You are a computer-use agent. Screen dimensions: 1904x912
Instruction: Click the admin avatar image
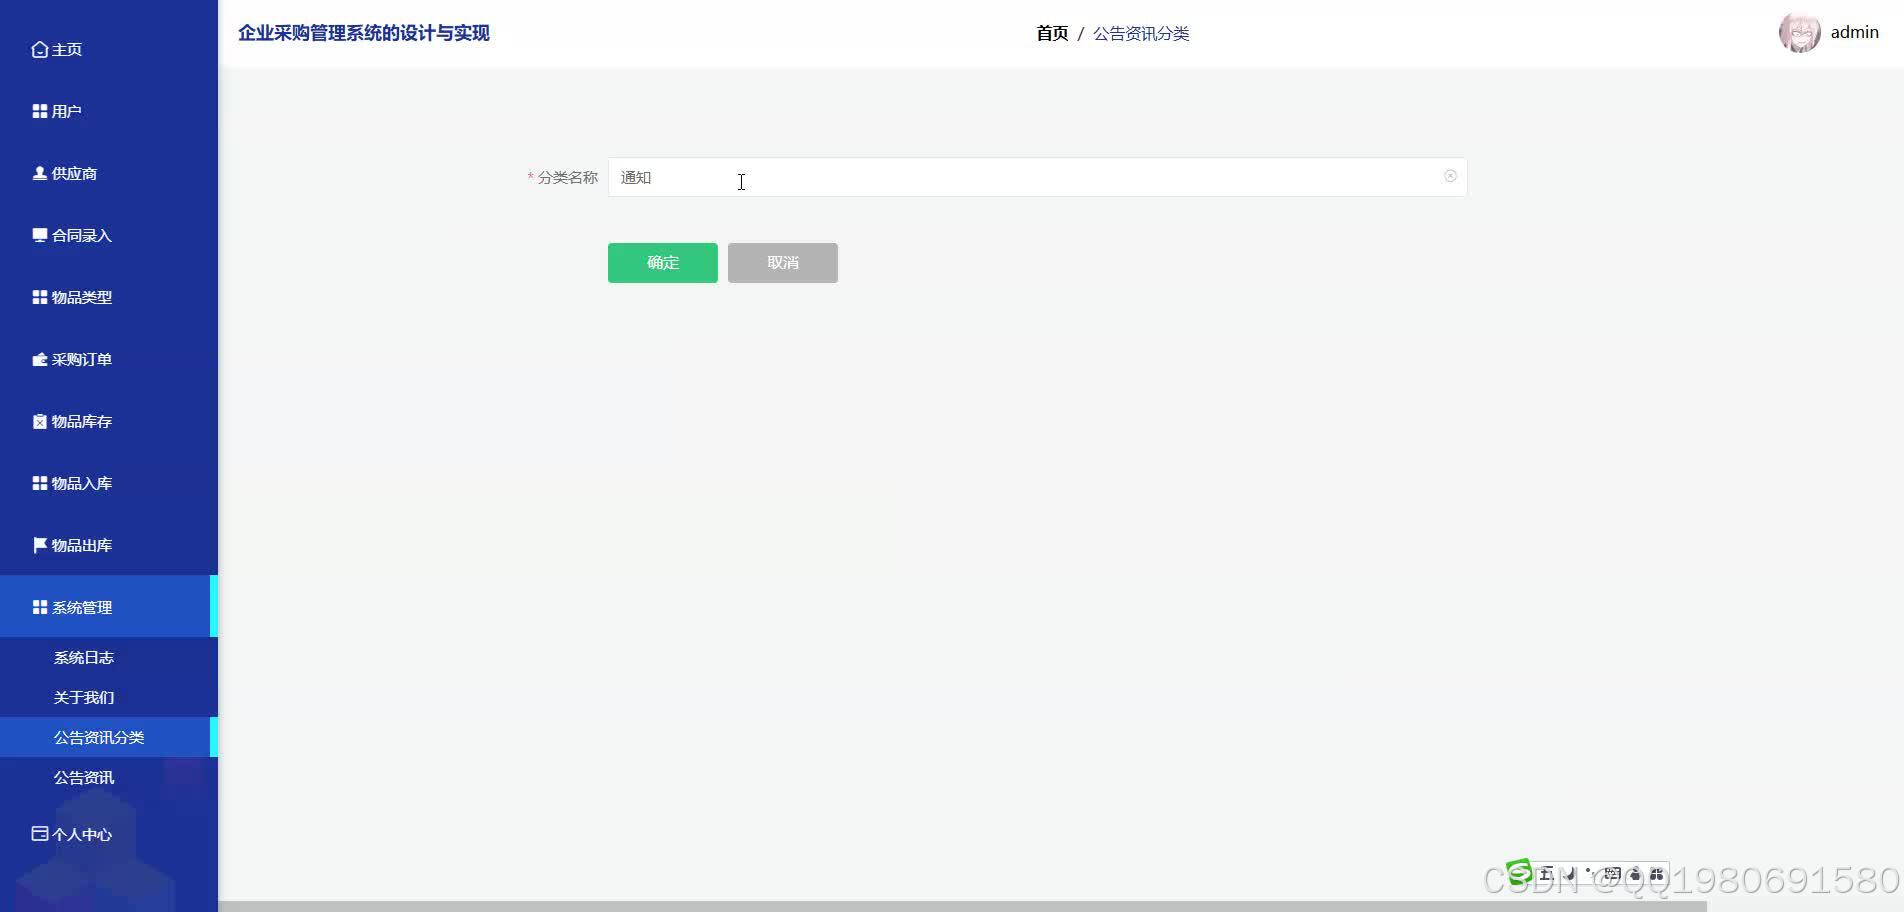click(x=1799, y=32)
